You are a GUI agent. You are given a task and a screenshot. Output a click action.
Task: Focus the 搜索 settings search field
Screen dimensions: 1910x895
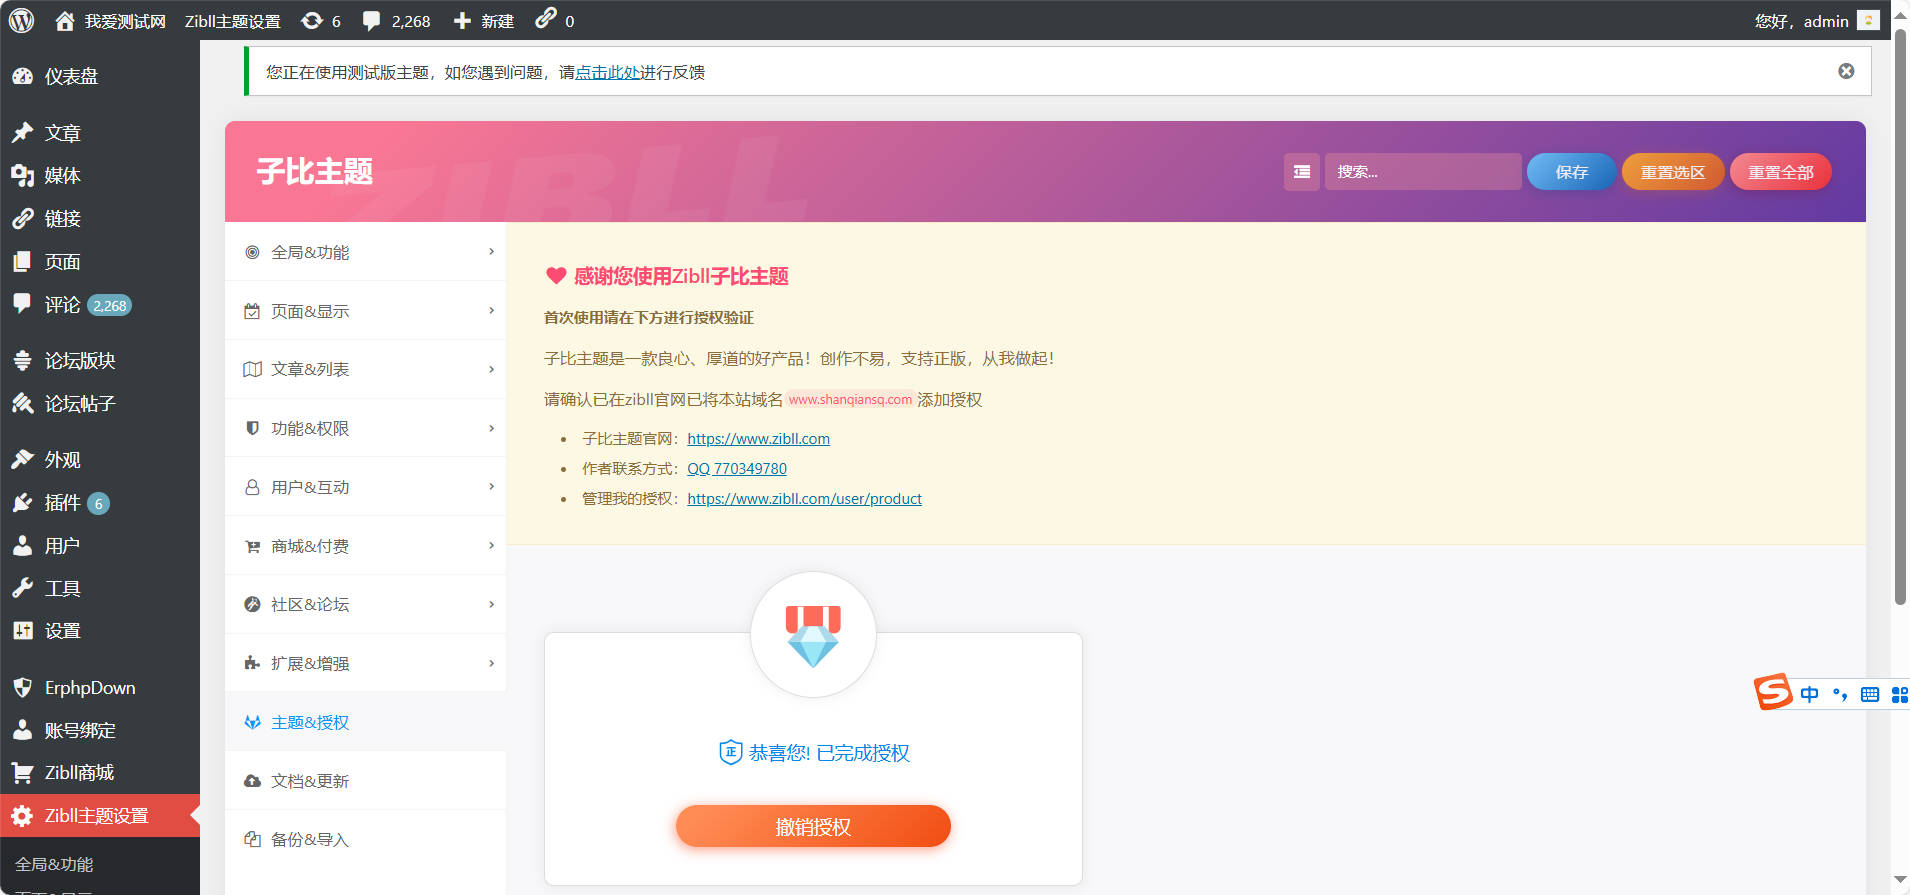[1423, 172]
